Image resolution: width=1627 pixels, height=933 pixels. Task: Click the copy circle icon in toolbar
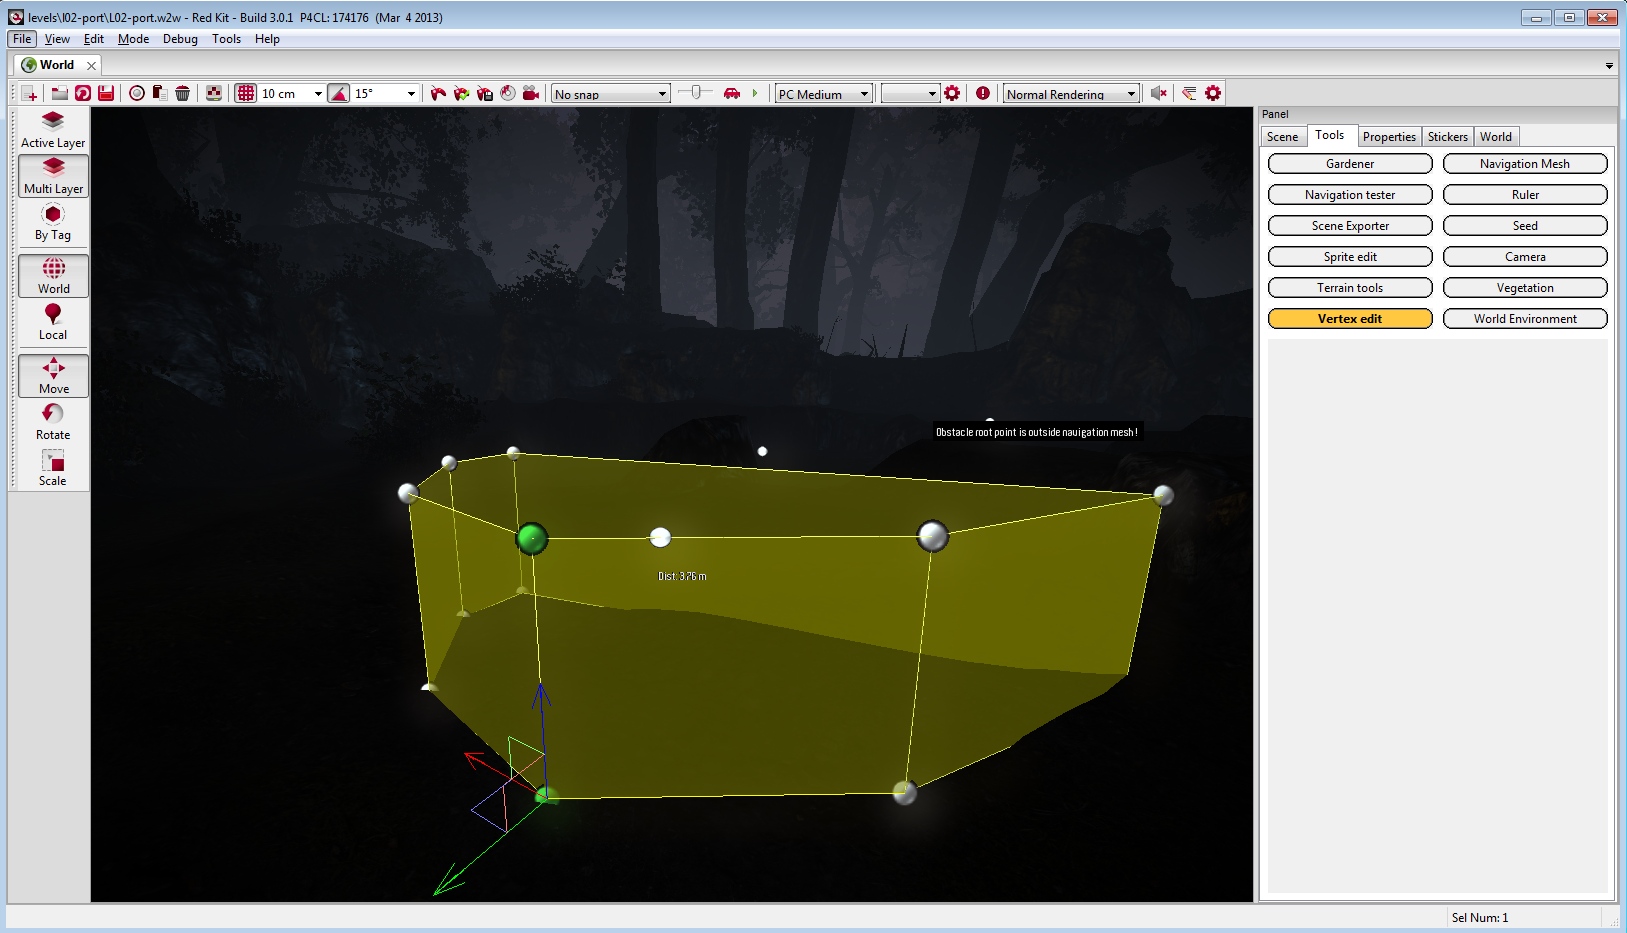(x=137, y=93)
